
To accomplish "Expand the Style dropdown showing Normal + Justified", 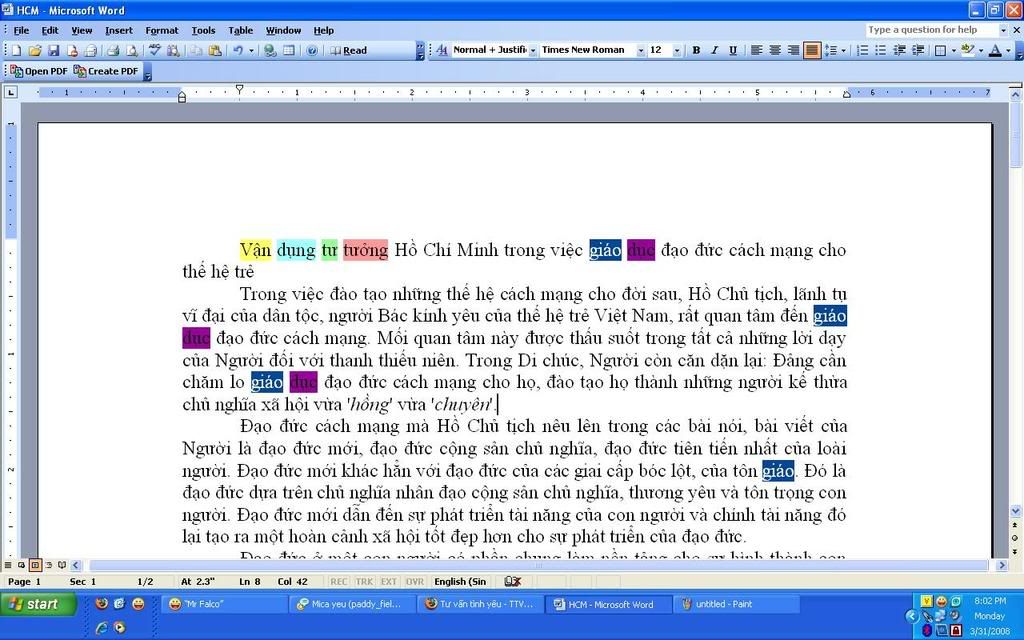I will point(533,50).
